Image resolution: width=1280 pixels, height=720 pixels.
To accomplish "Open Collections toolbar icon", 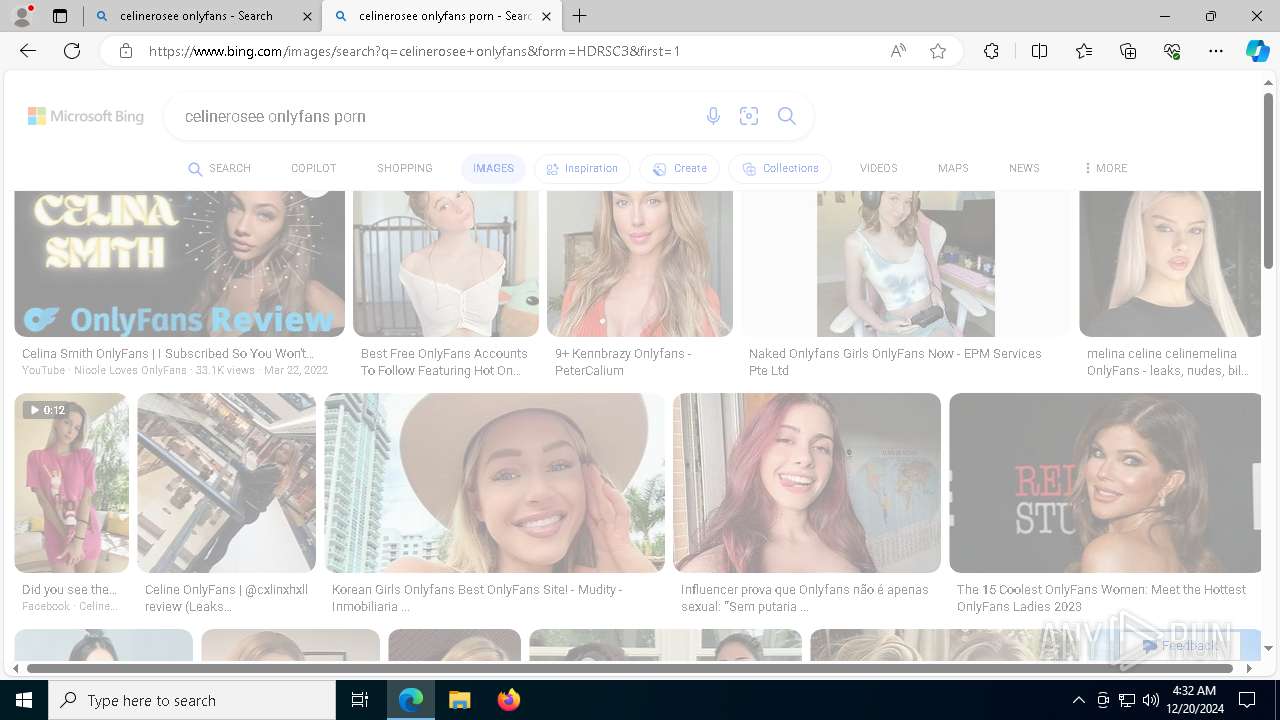I will (1128, 51).
